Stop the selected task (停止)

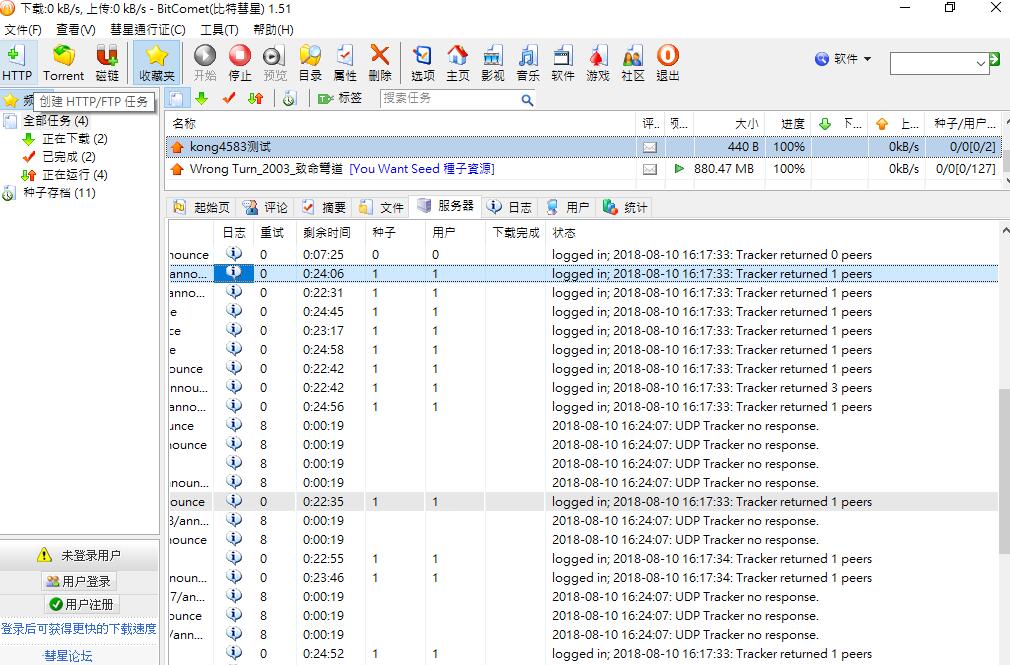pos(240,63)
